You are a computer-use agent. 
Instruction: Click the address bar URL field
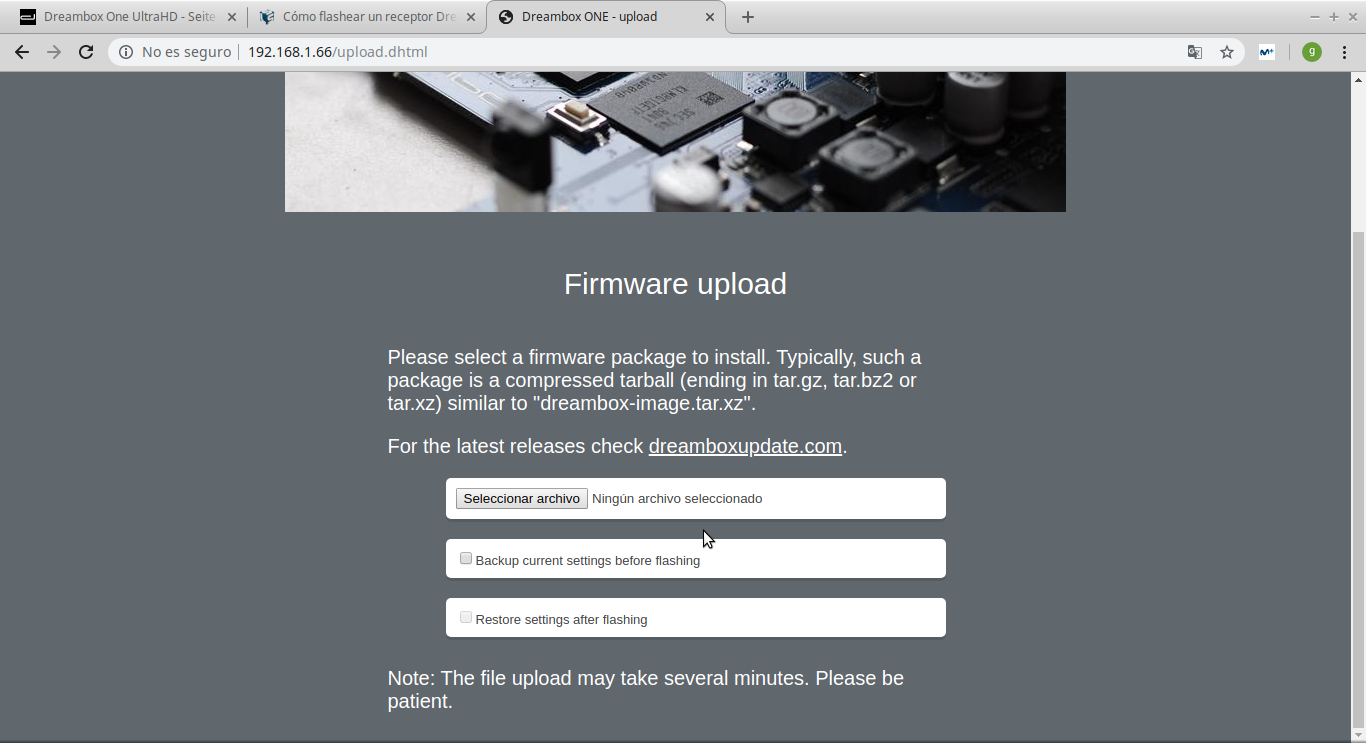pyautogui.click(x=650, y=52)
